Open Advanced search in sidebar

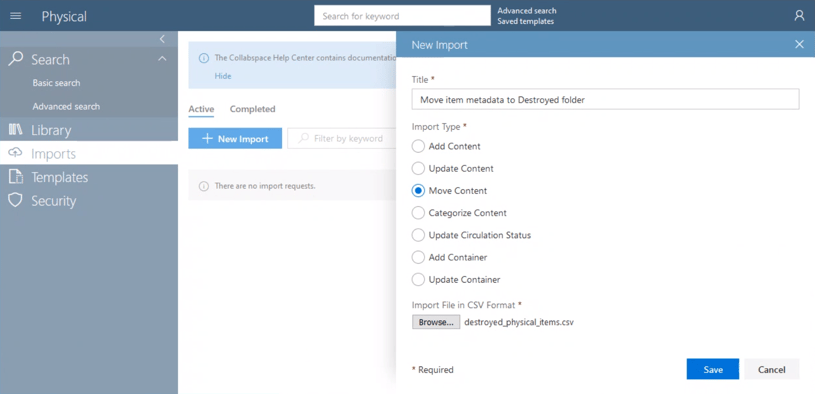coord(66,106)
